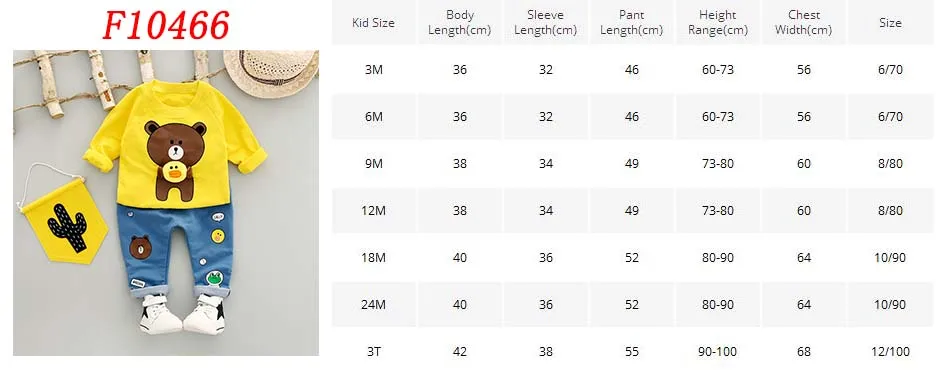Select the 6M row label
The height and width of the screenshot is (370, 936).
click(x=374, y=116)
